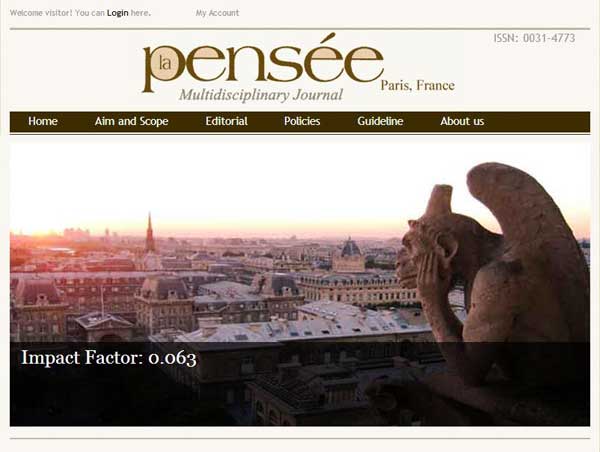Open the Policies menu item
Screen dimensions: 600x452
click(302, 121)
